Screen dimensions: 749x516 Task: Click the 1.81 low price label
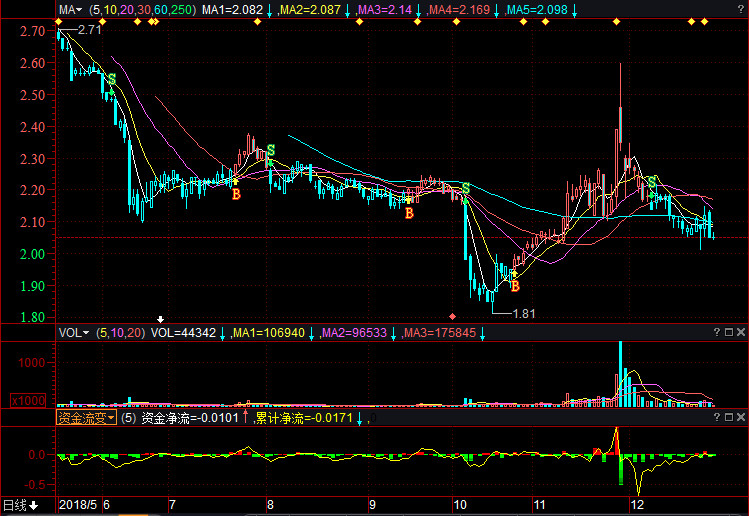(524, 313)
